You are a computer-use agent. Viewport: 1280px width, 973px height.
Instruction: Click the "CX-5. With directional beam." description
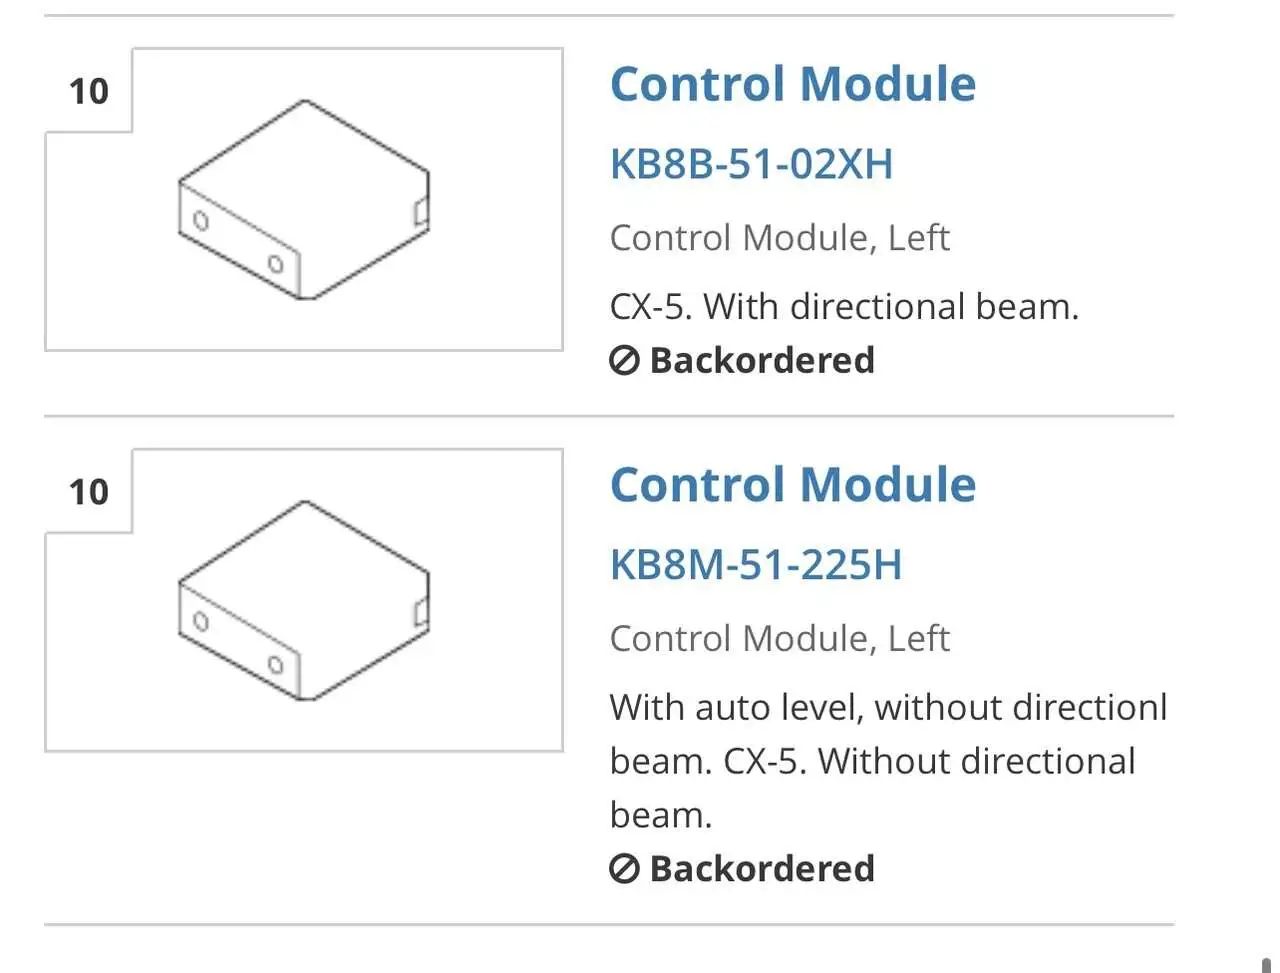click(844, 306)
